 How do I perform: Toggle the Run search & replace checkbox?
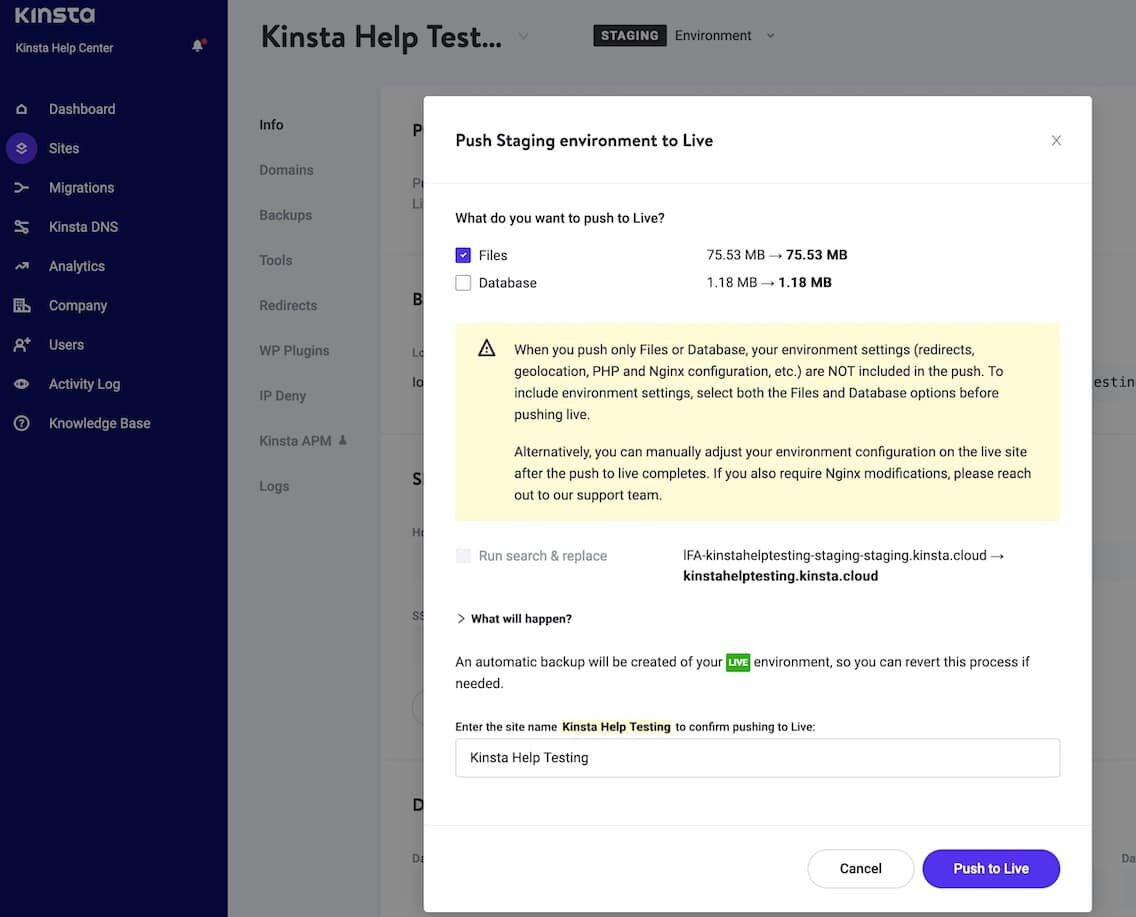pos(463,556)
